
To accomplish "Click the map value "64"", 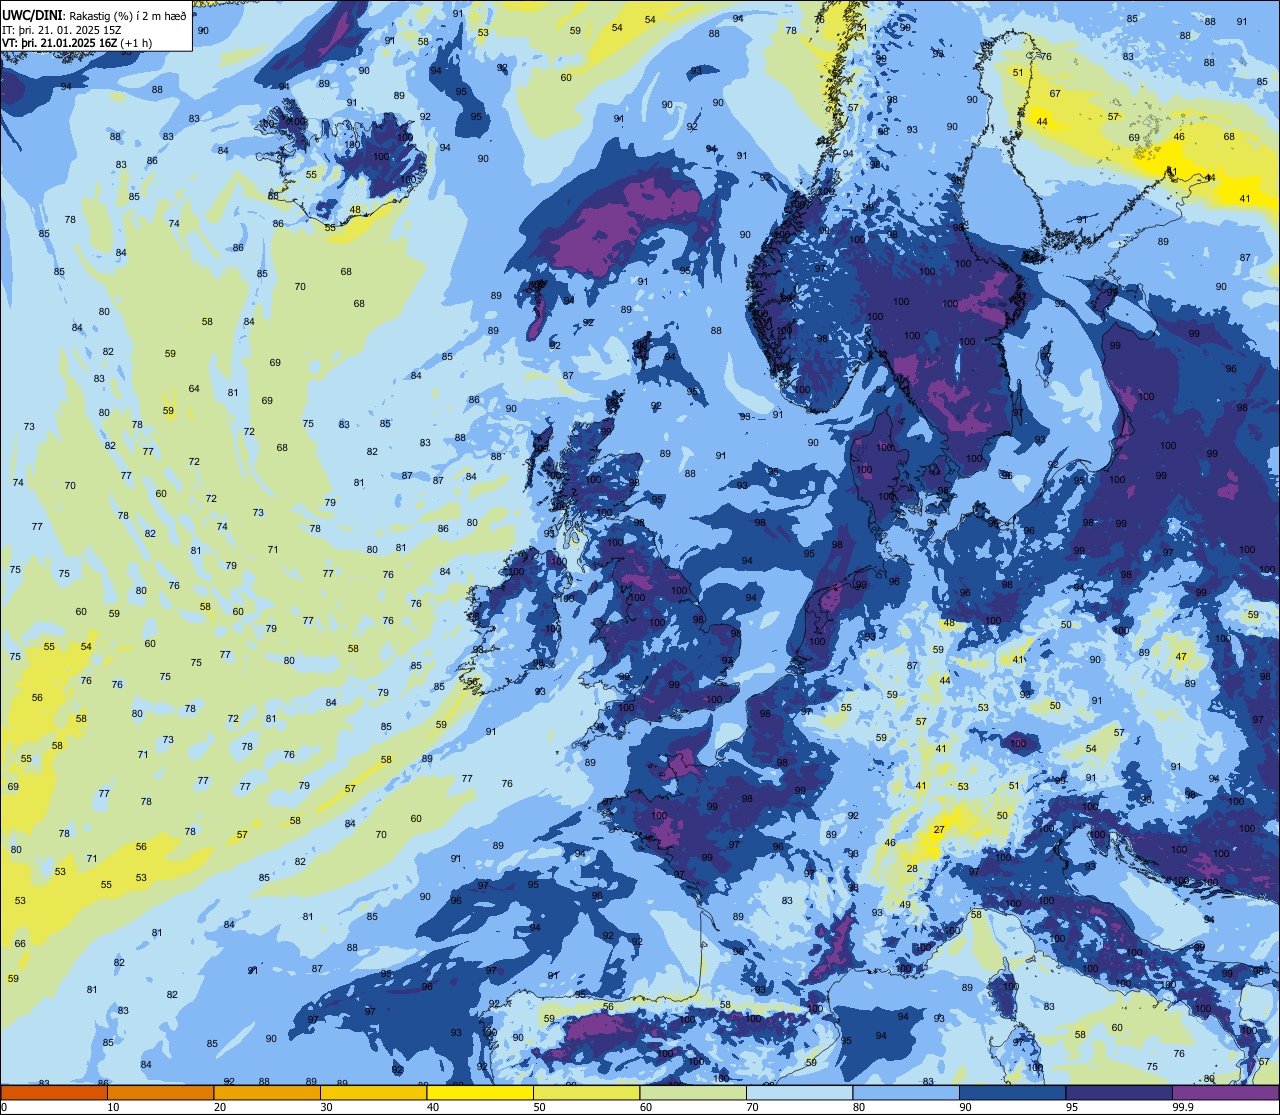I will [194, 388].
